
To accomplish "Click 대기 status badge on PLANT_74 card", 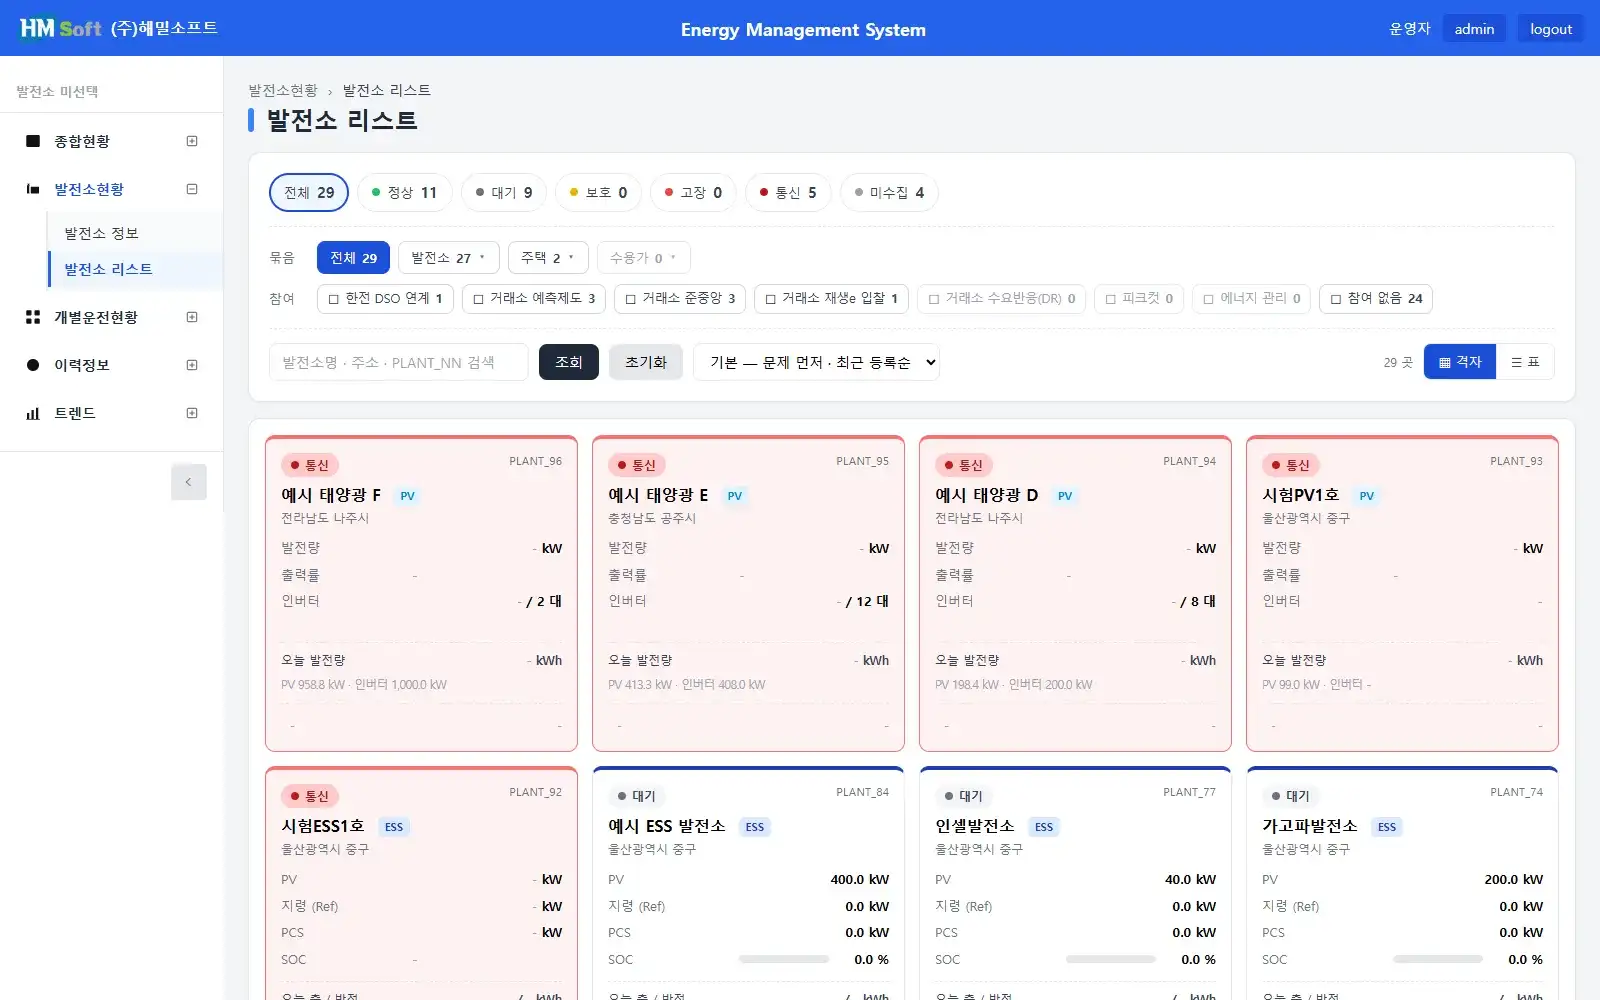I will point(1291,796).
